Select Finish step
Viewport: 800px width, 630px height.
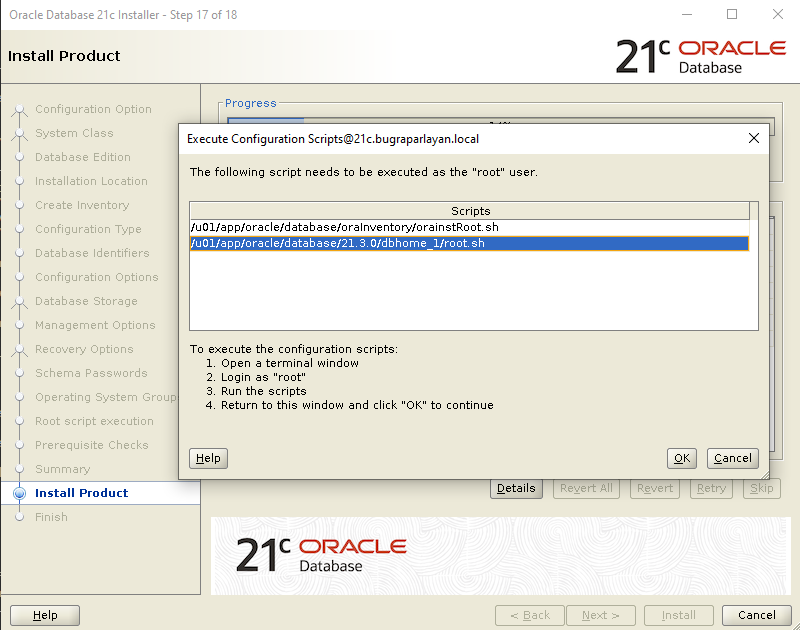point(52,517)
